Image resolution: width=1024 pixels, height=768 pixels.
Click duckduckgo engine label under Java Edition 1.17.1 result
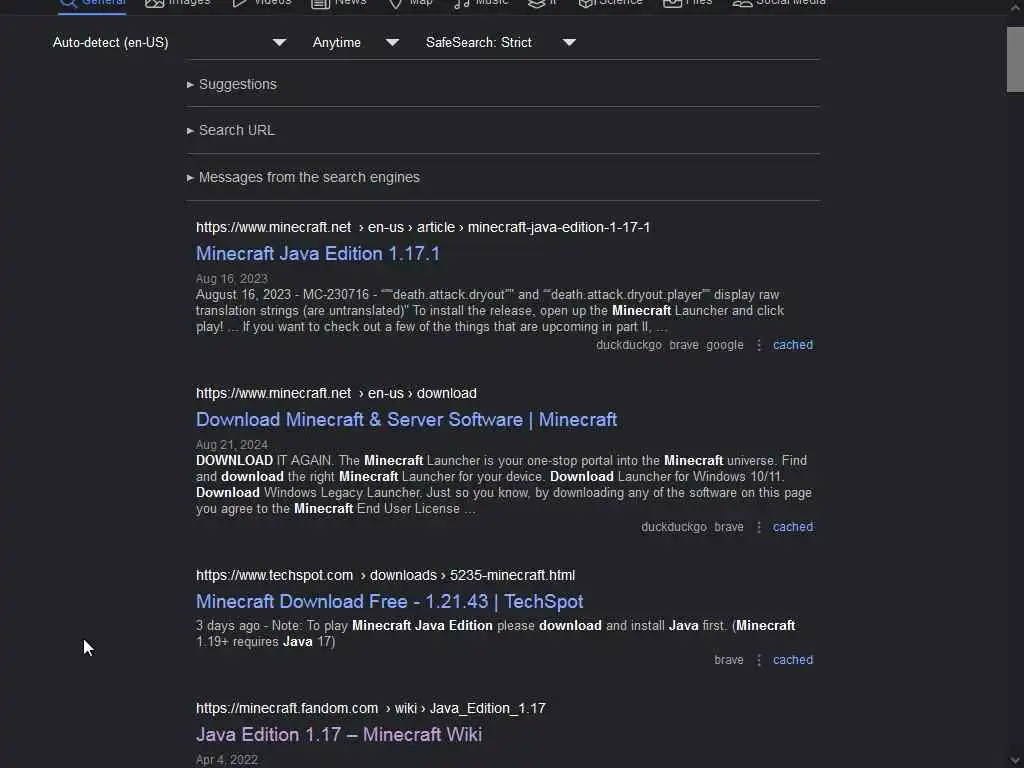[628, 345]
